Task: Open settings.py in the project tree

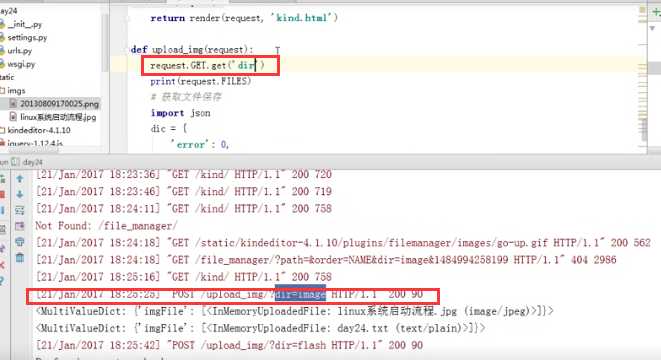Action: (x=27, y=38)
